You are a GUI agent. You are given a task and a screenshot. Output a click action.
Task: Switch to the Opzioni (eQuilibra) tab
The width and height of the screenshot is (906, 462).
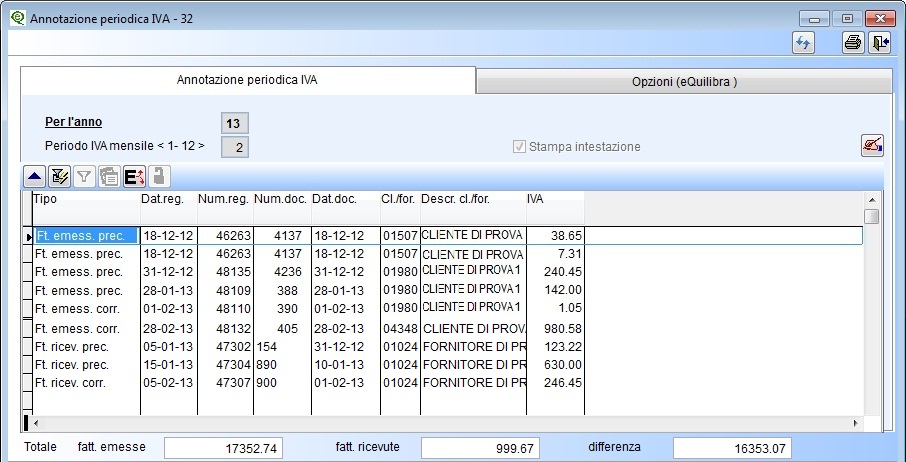tap(684, 81)
